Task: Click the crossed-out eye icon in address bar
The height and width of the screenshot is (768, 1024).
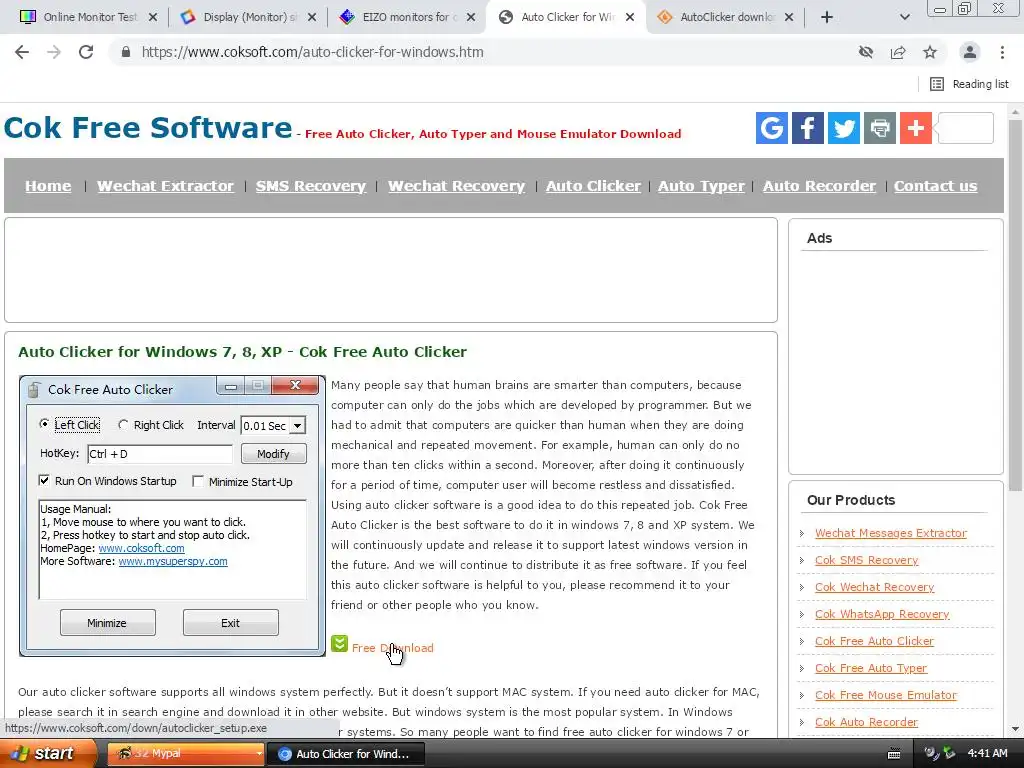Action: tap(866, 52)
